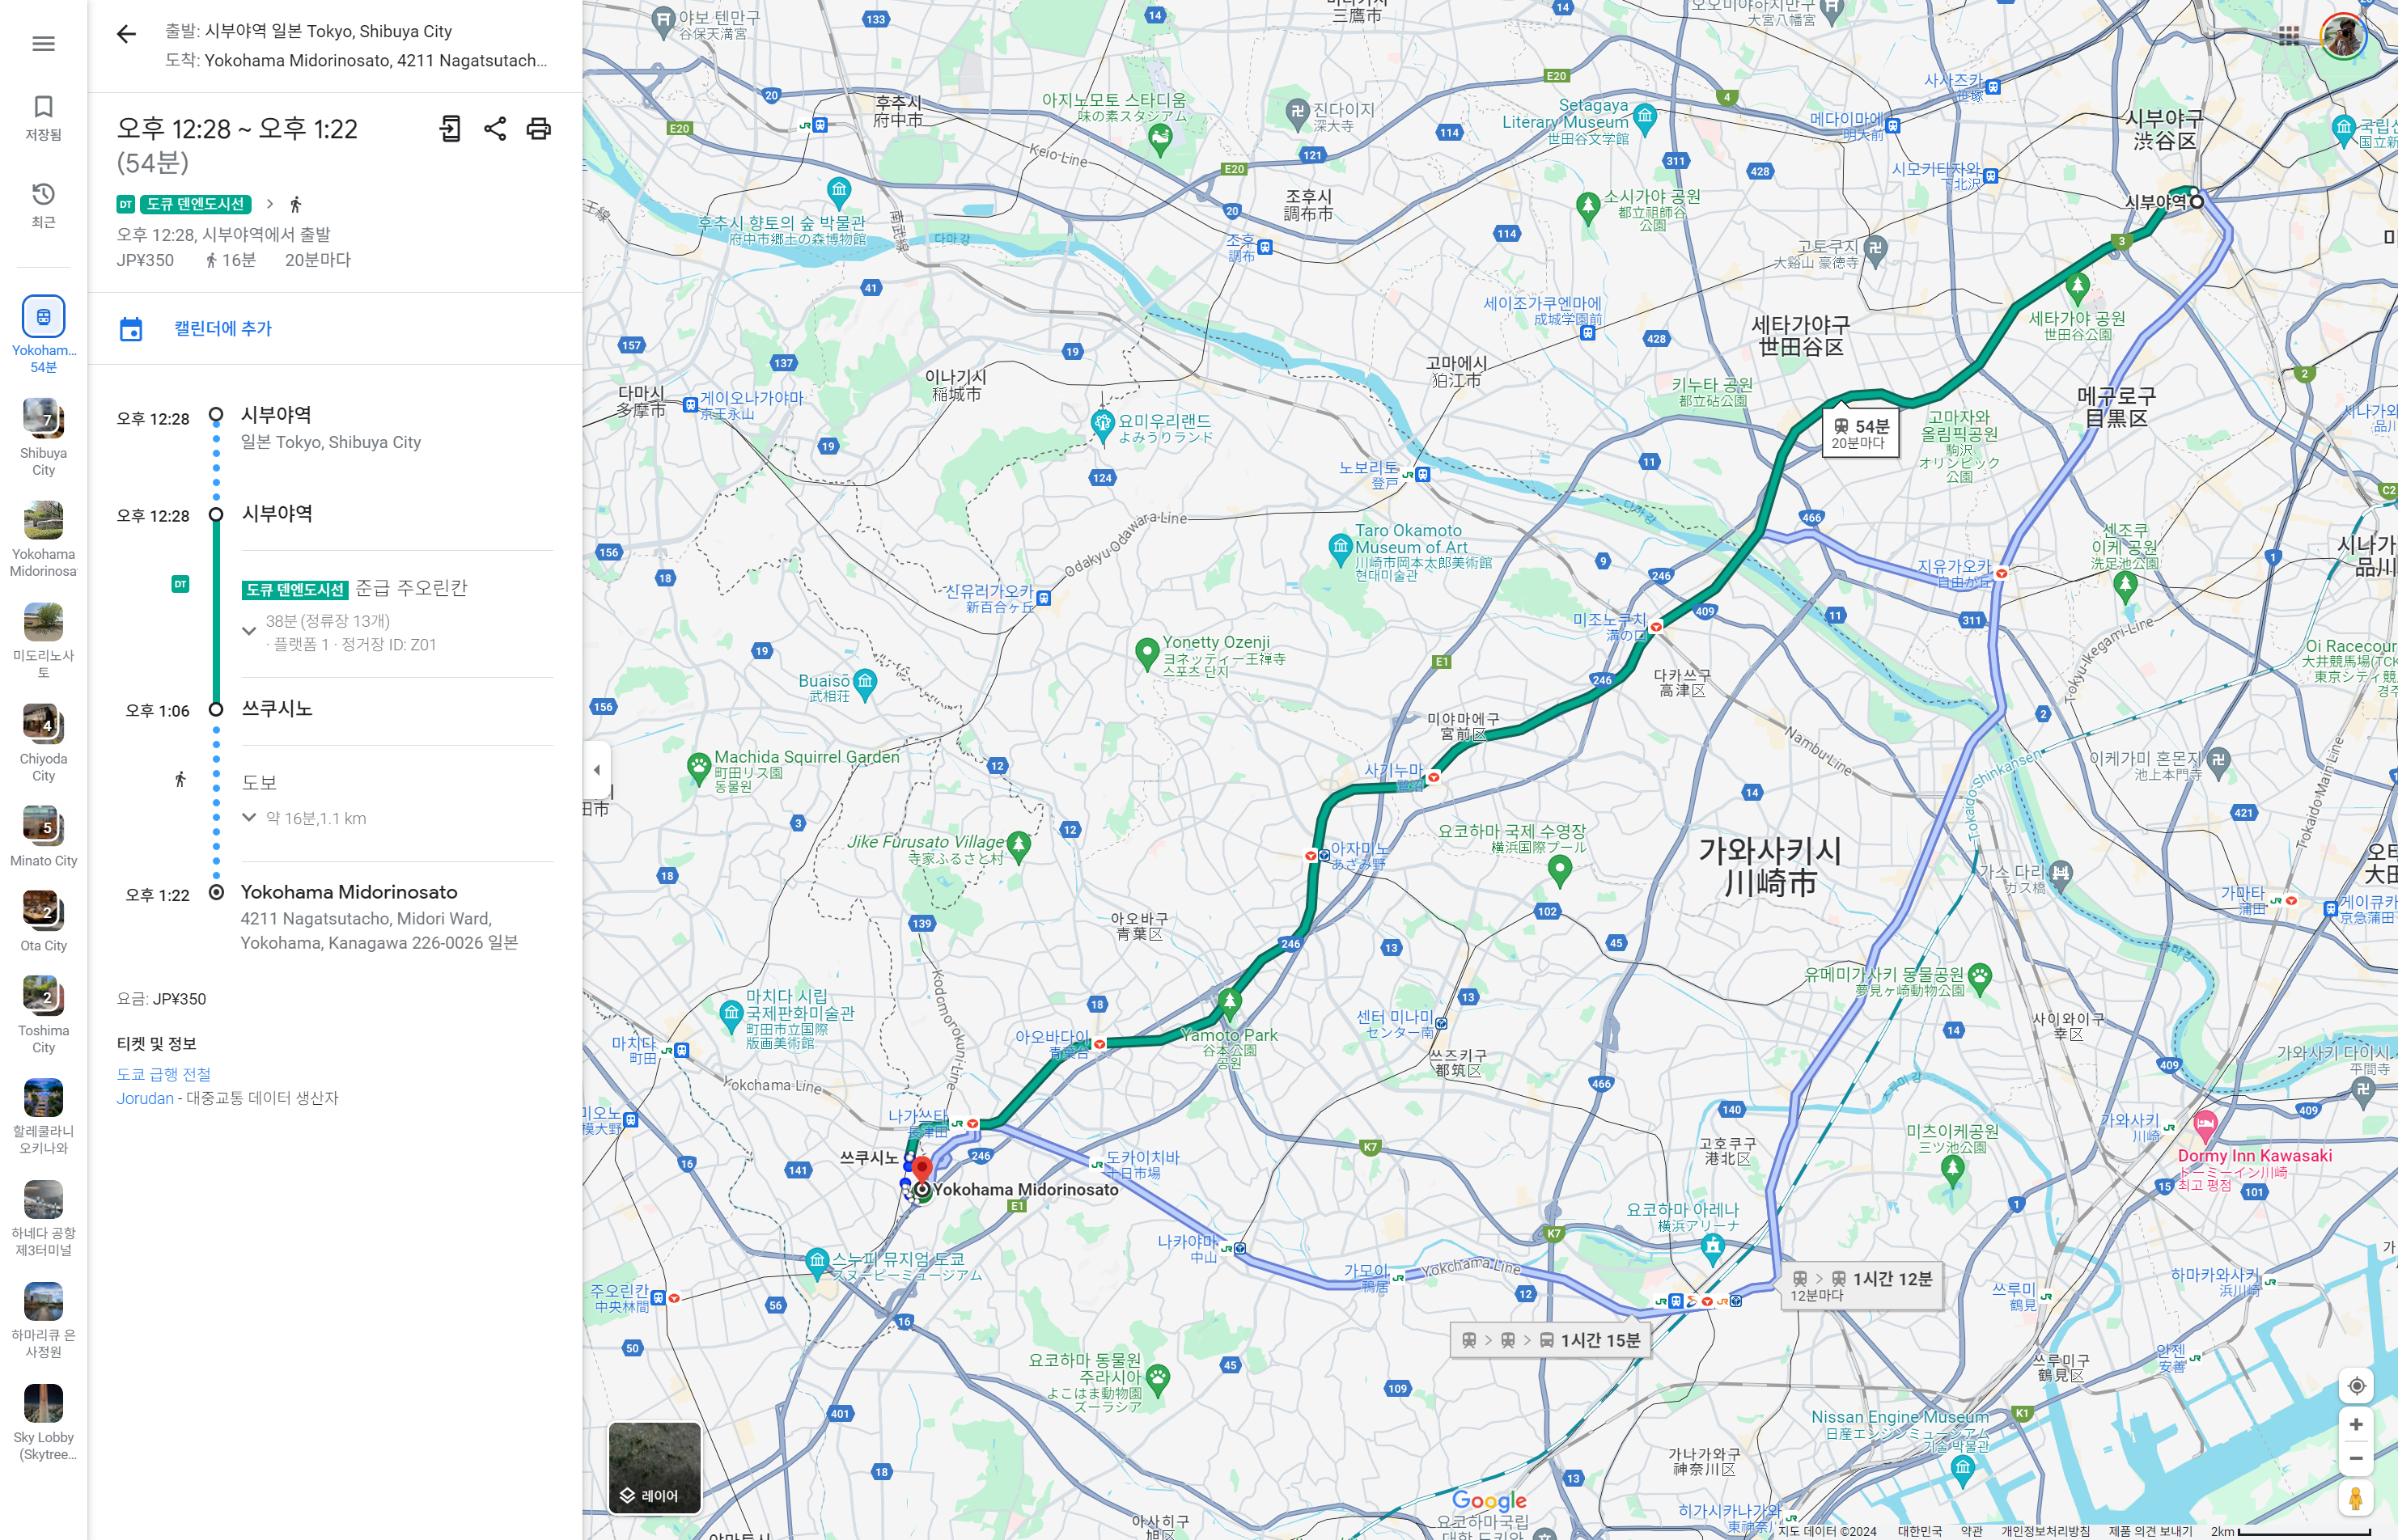Image resolution: width=2398 pixels, height=1540 pixels.
Task: Click the 캘린더에 추가 button
Action: [222, 329]
